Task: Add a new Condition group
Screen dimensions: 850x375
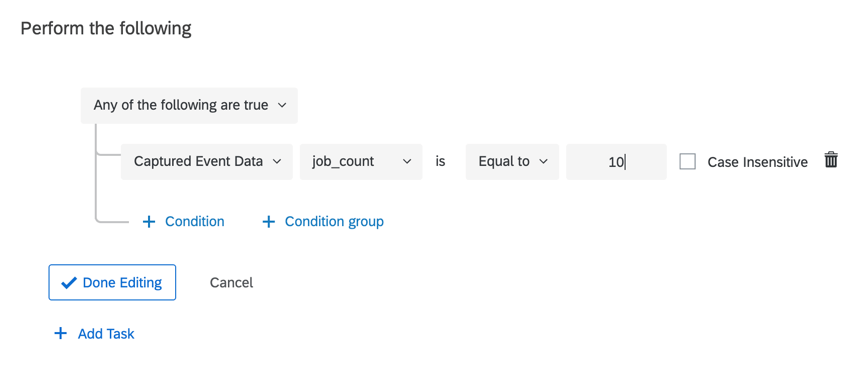Action: [323, 222]
